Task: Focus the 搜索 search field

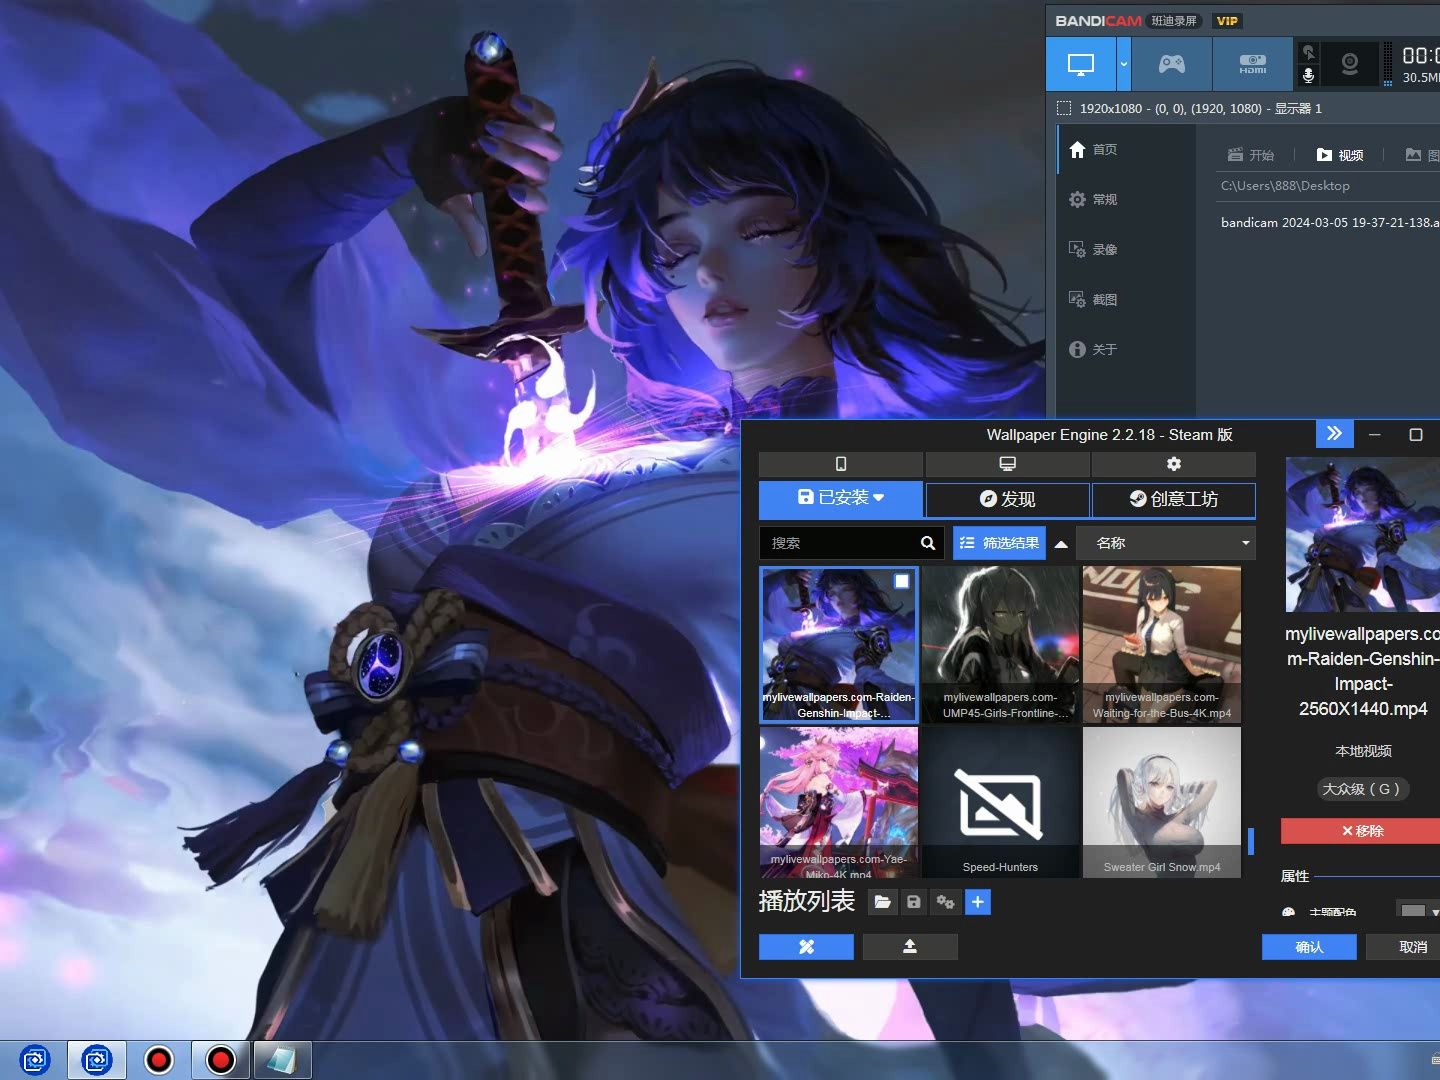Action: point(838,543)
